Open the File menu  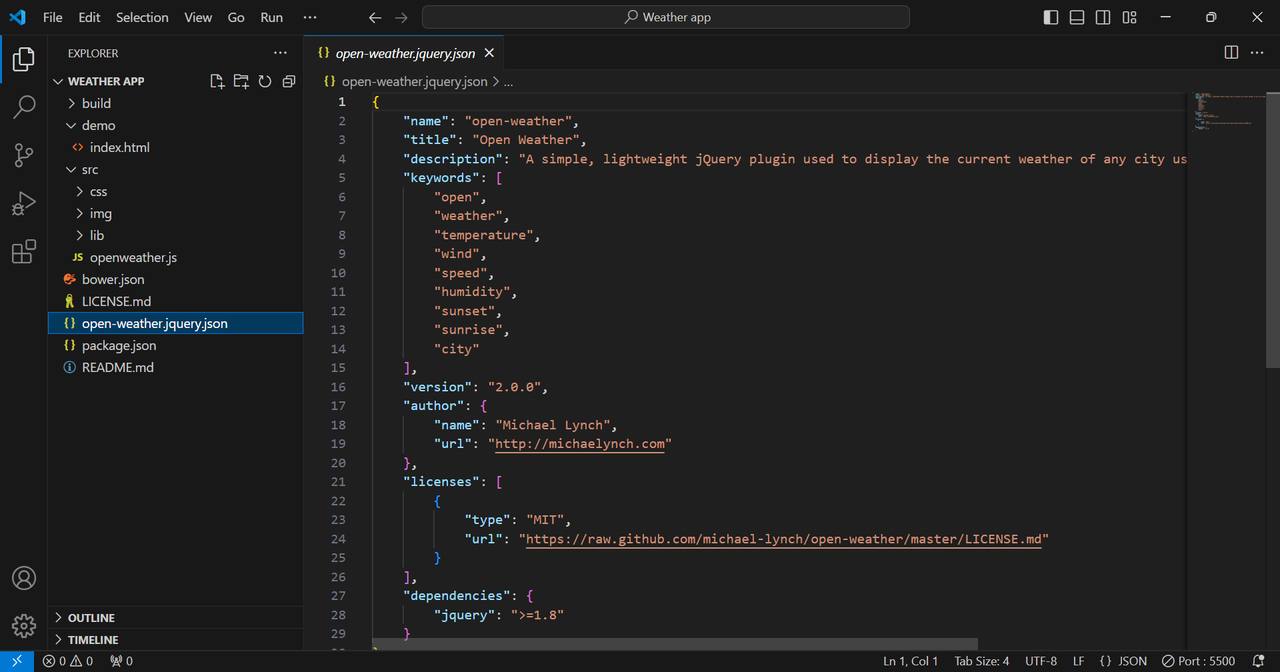pos(53,17)
